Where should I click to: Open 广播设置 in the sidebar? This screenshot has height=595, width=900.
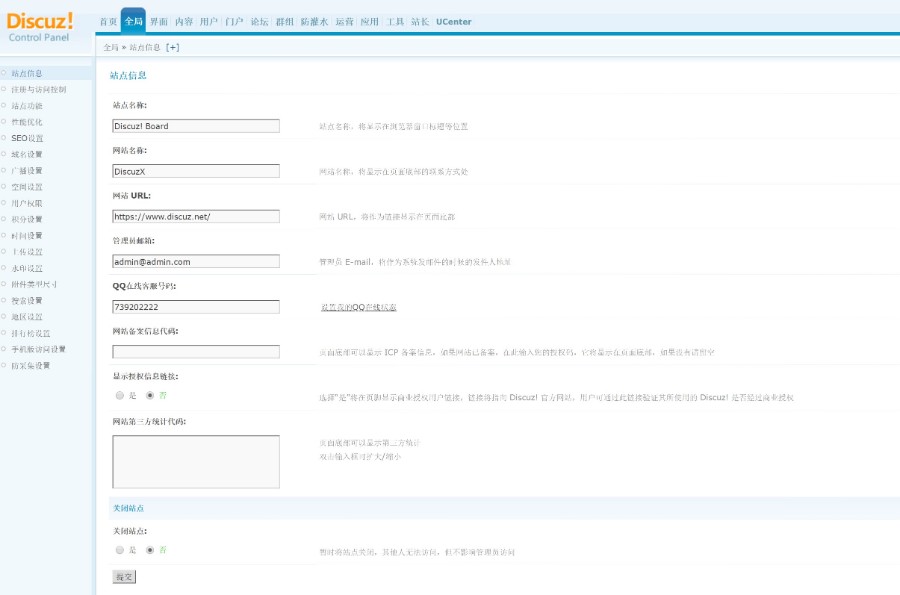tap(27, 170)
